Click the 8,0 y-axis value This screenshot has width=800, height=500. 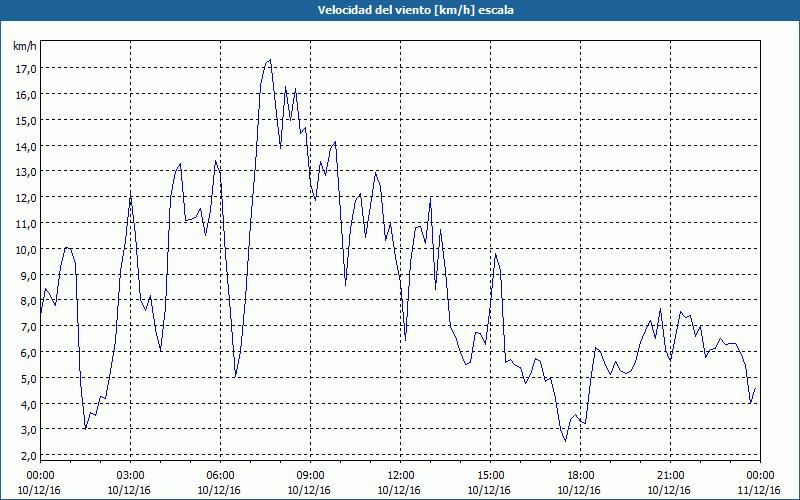click(28, 301)
